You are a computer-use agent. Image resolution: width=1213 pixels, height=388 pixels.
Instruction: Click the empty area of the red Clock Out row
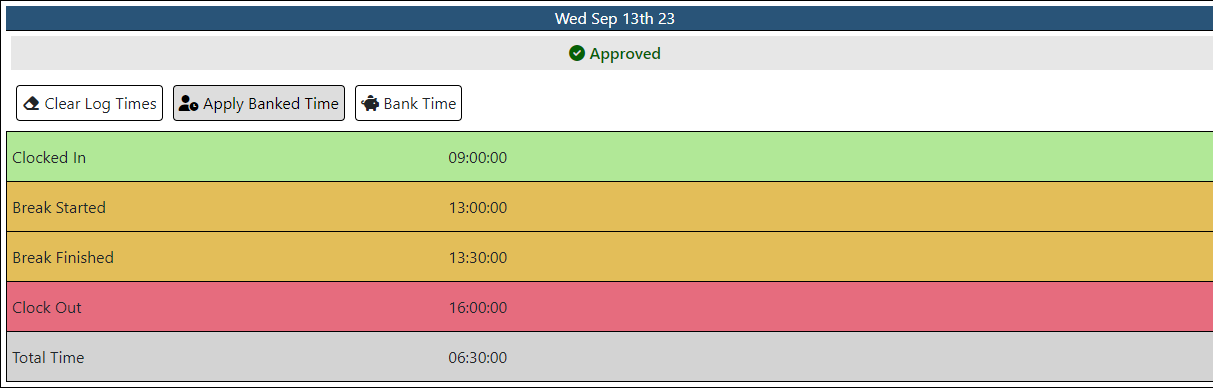tap(860, 307)
